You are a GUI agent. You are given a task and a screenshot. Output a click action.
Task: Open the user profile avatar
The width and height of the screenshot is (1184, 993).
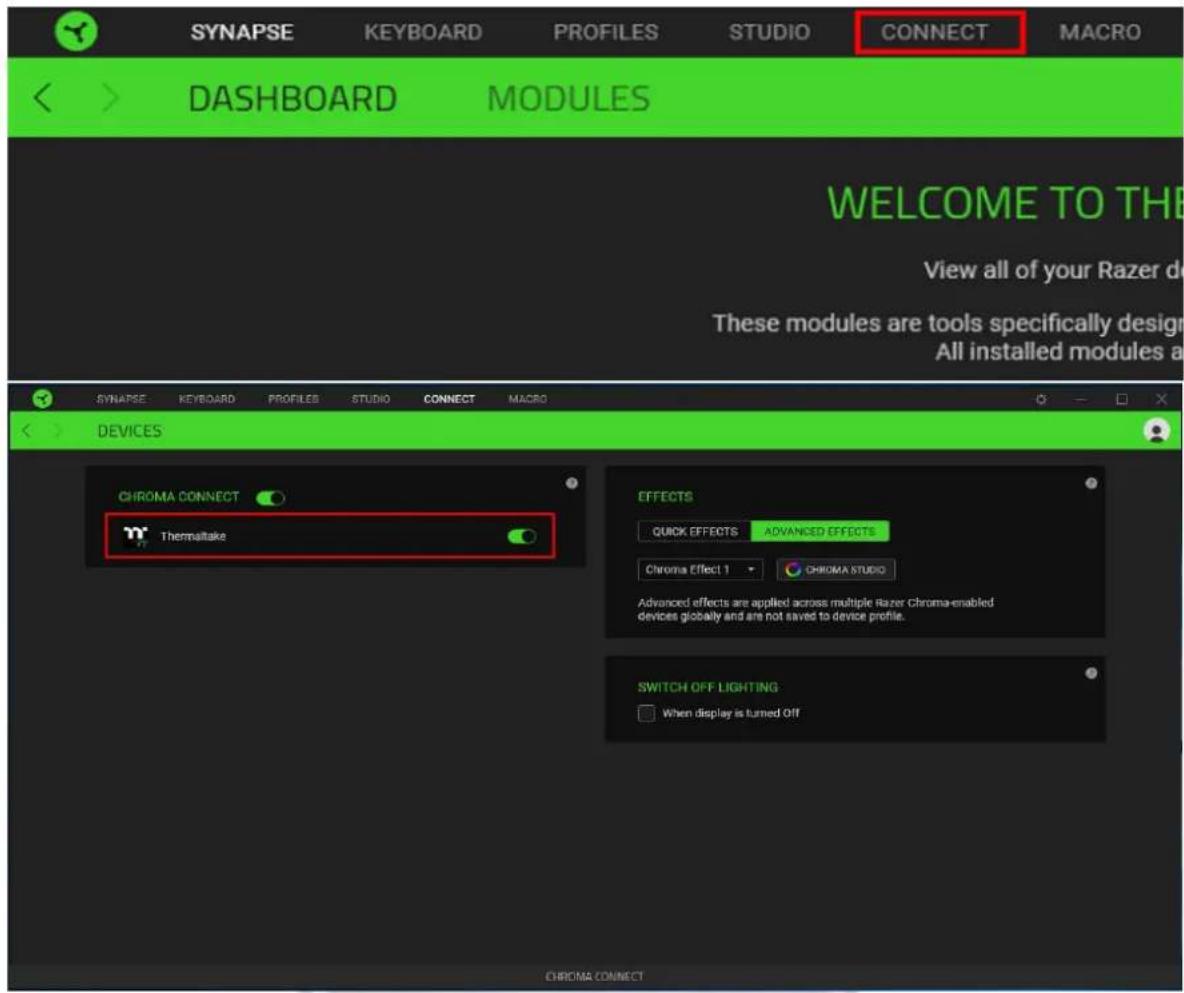point(1156,430)
